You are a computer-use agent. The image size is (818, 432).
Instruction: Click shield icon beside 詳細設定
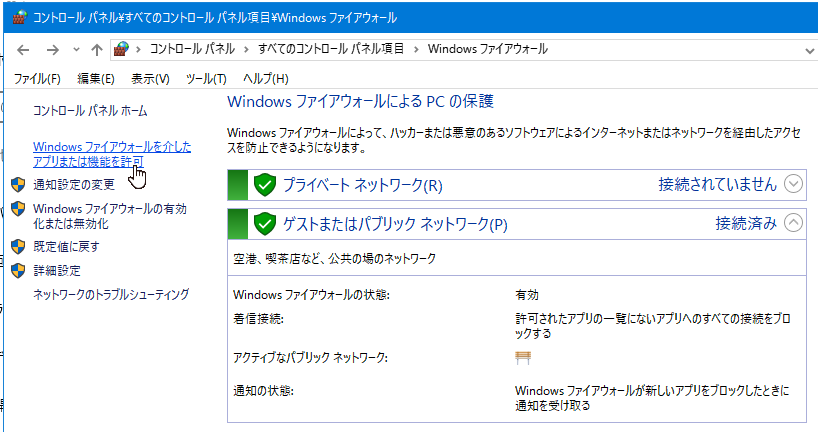(18, 271)
